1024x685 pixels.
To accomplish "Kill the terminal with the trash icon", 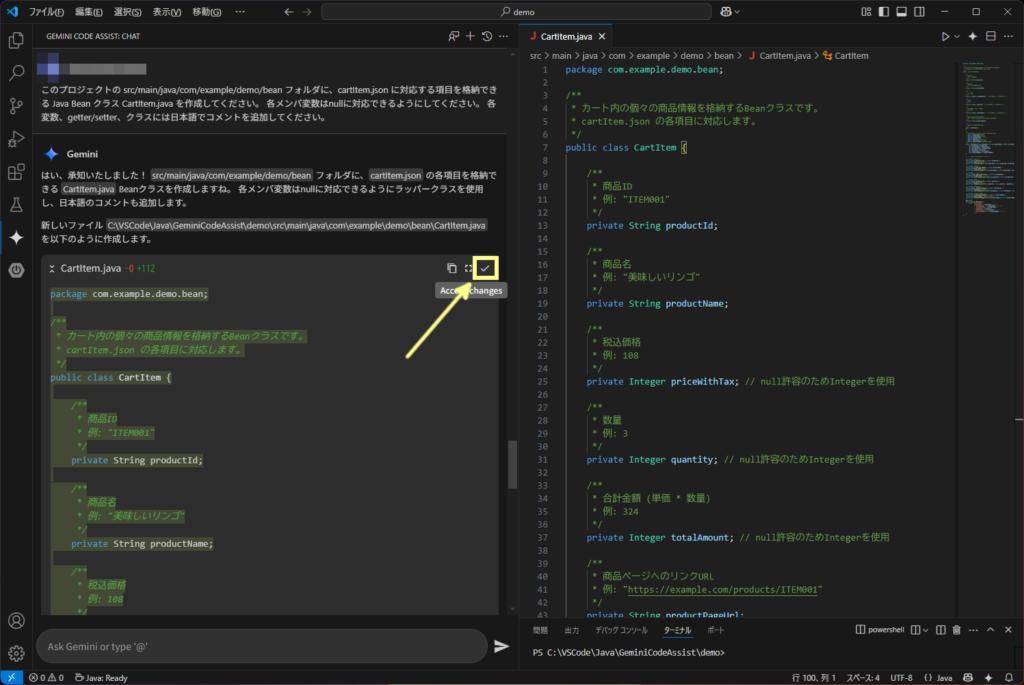I will point(957,630).
